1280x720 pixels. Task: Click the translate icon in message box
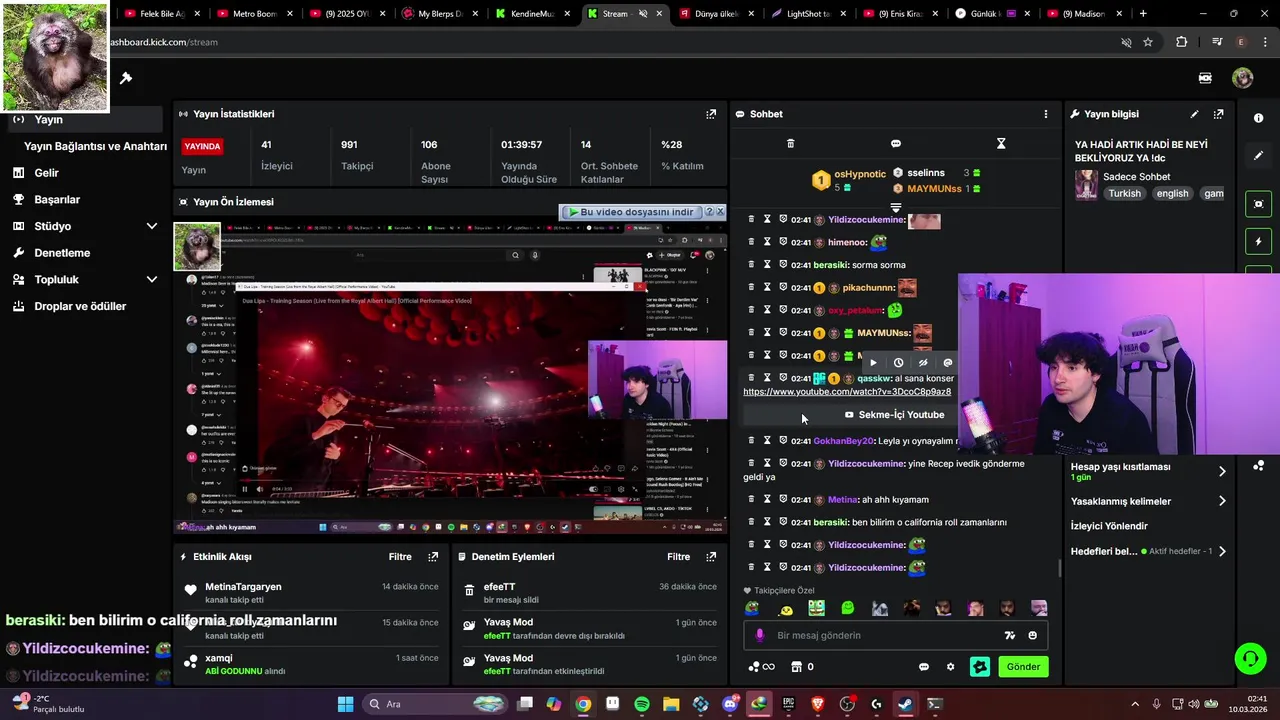1010,635
